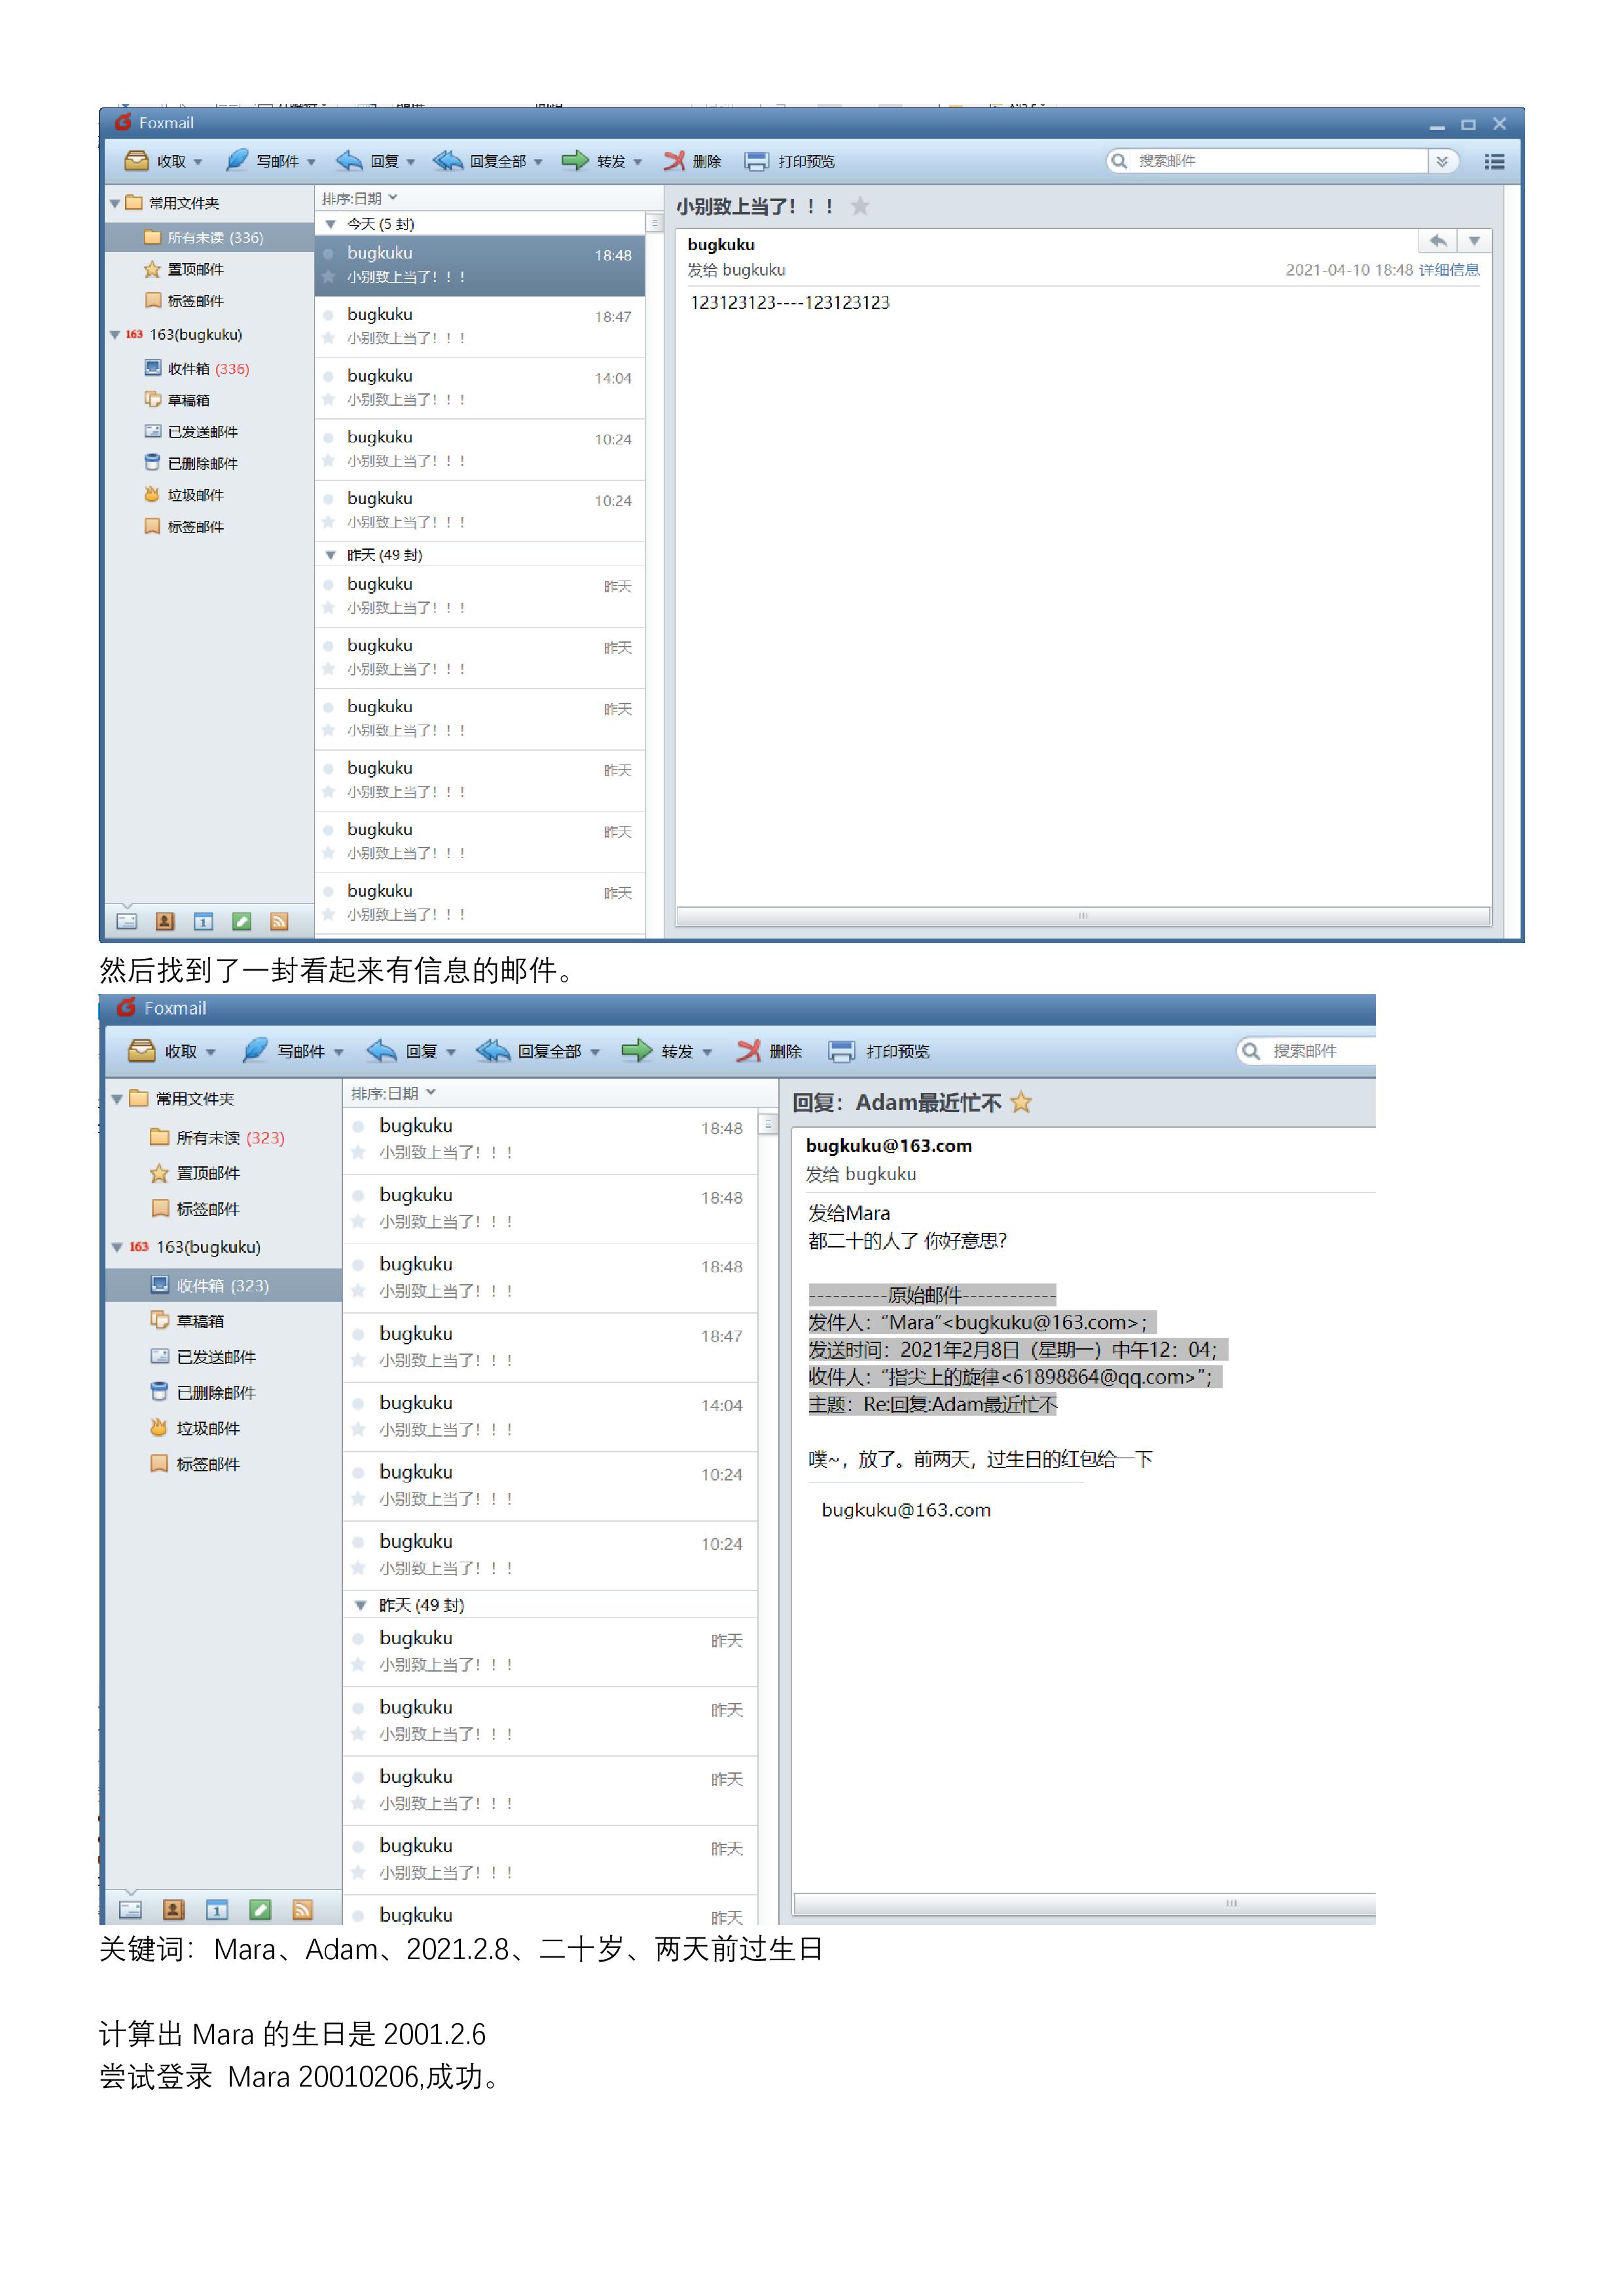Image resolution: width=1624 pixels, height=2296 pixels.
Task: Open the main menu list icon in upper Foxmail
Action: click(1495, 161)
